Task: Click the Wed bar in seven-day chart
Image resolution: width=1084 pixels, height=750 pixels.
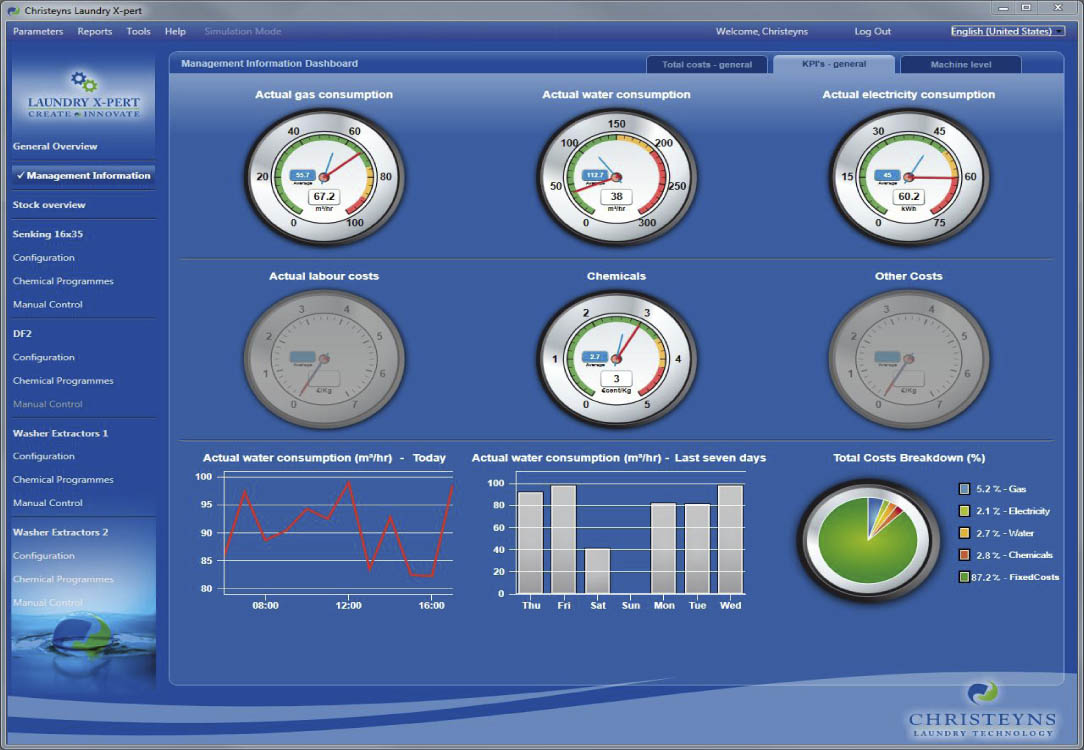Action: tap(731, 539)
